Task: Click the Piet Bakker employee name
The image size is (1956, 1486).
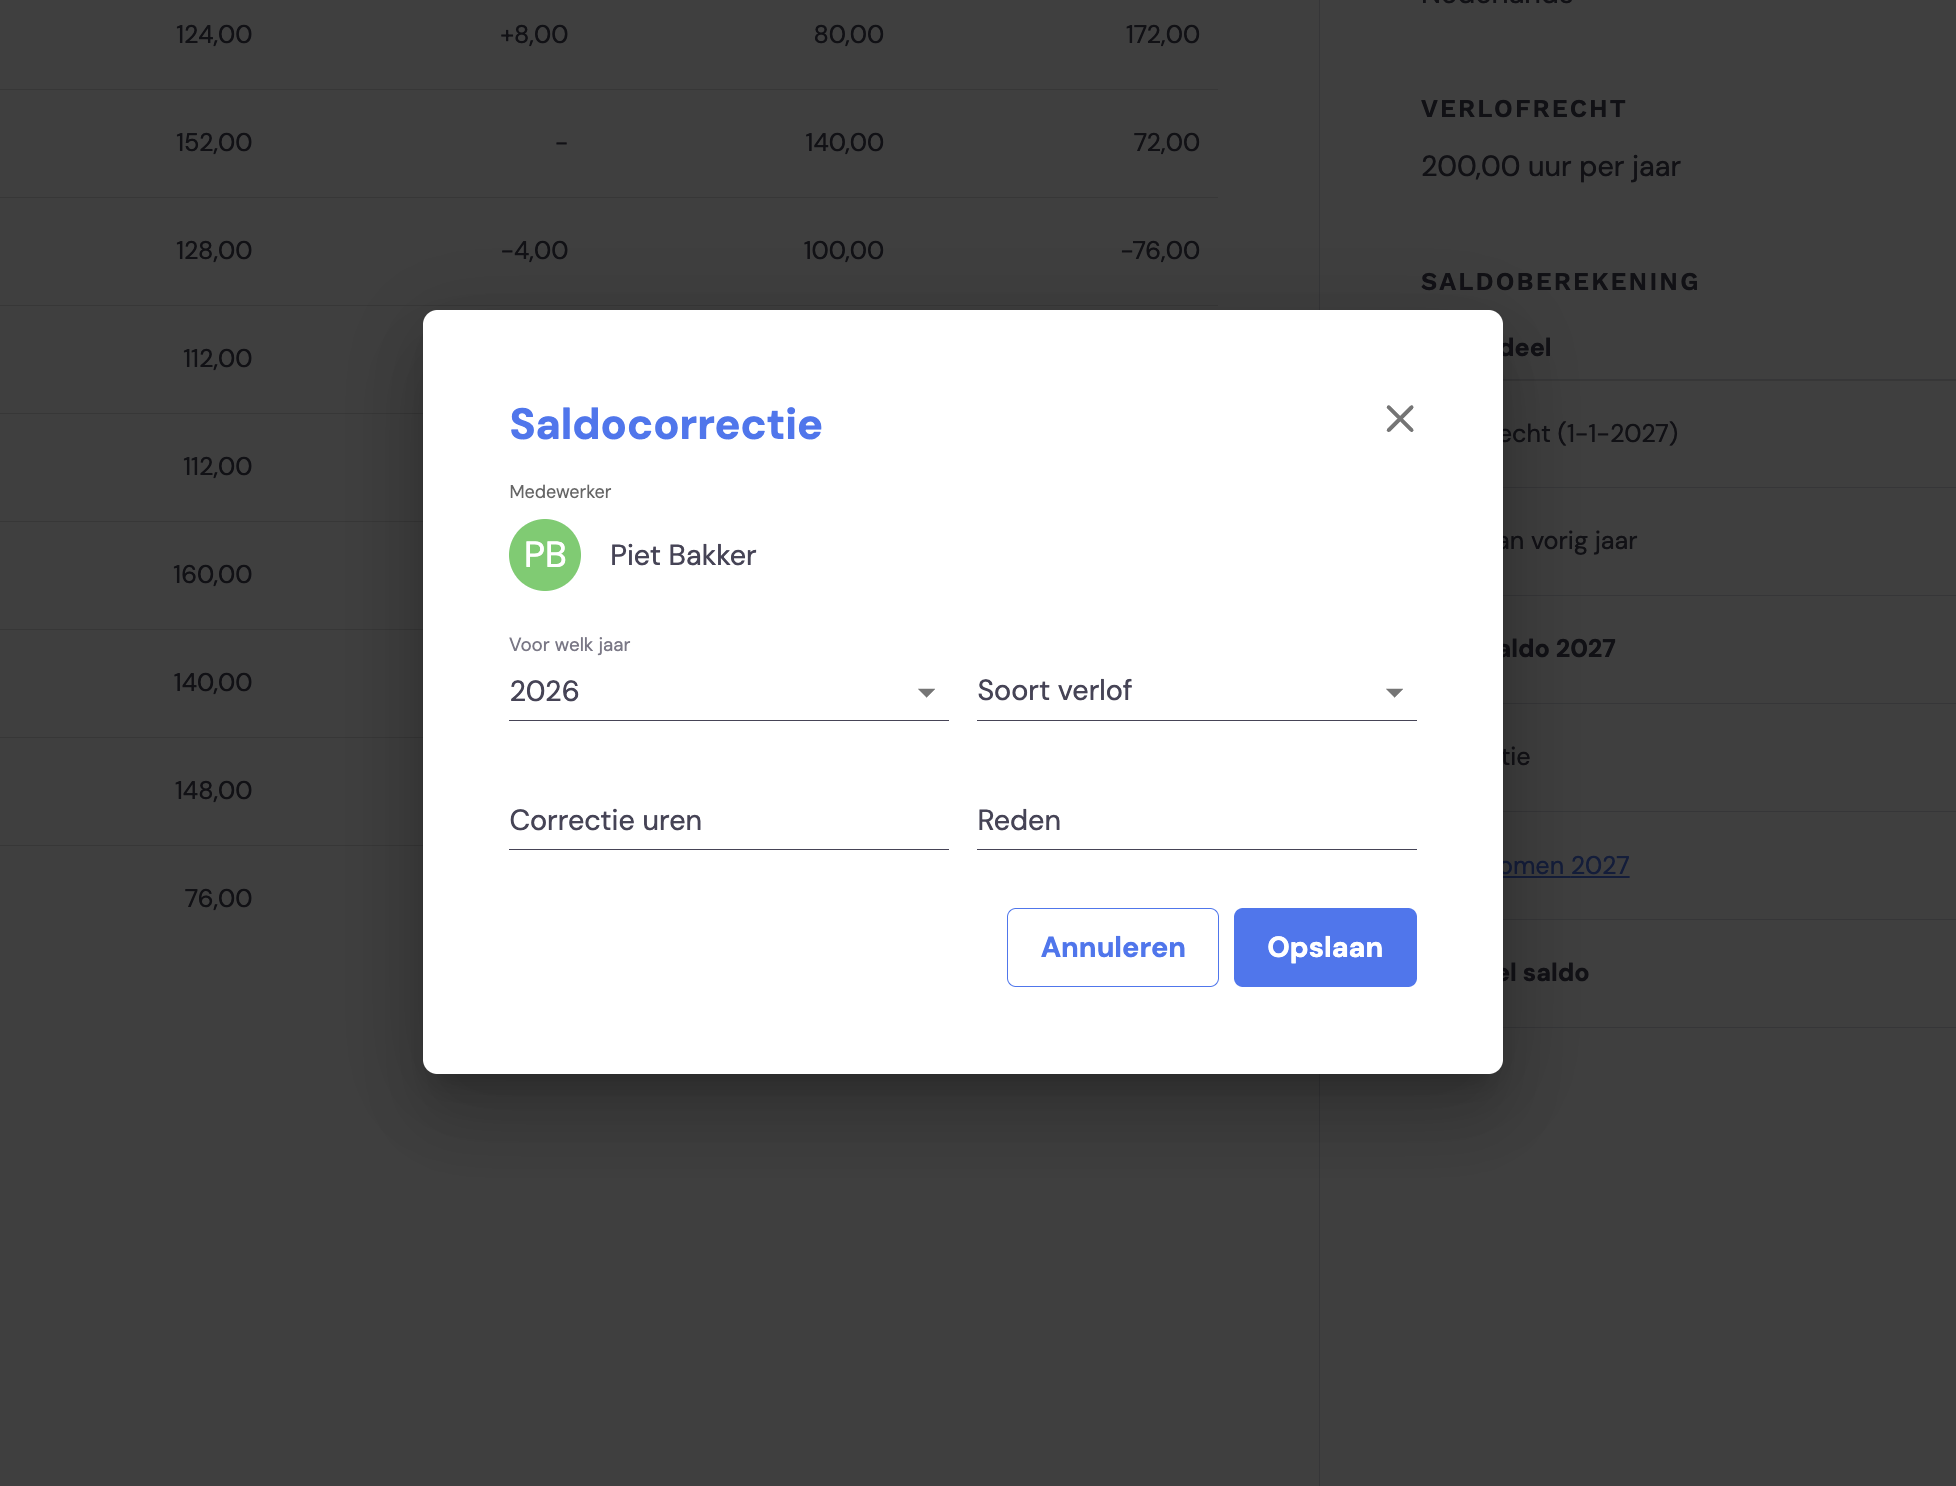Action: tap(683, 555)
